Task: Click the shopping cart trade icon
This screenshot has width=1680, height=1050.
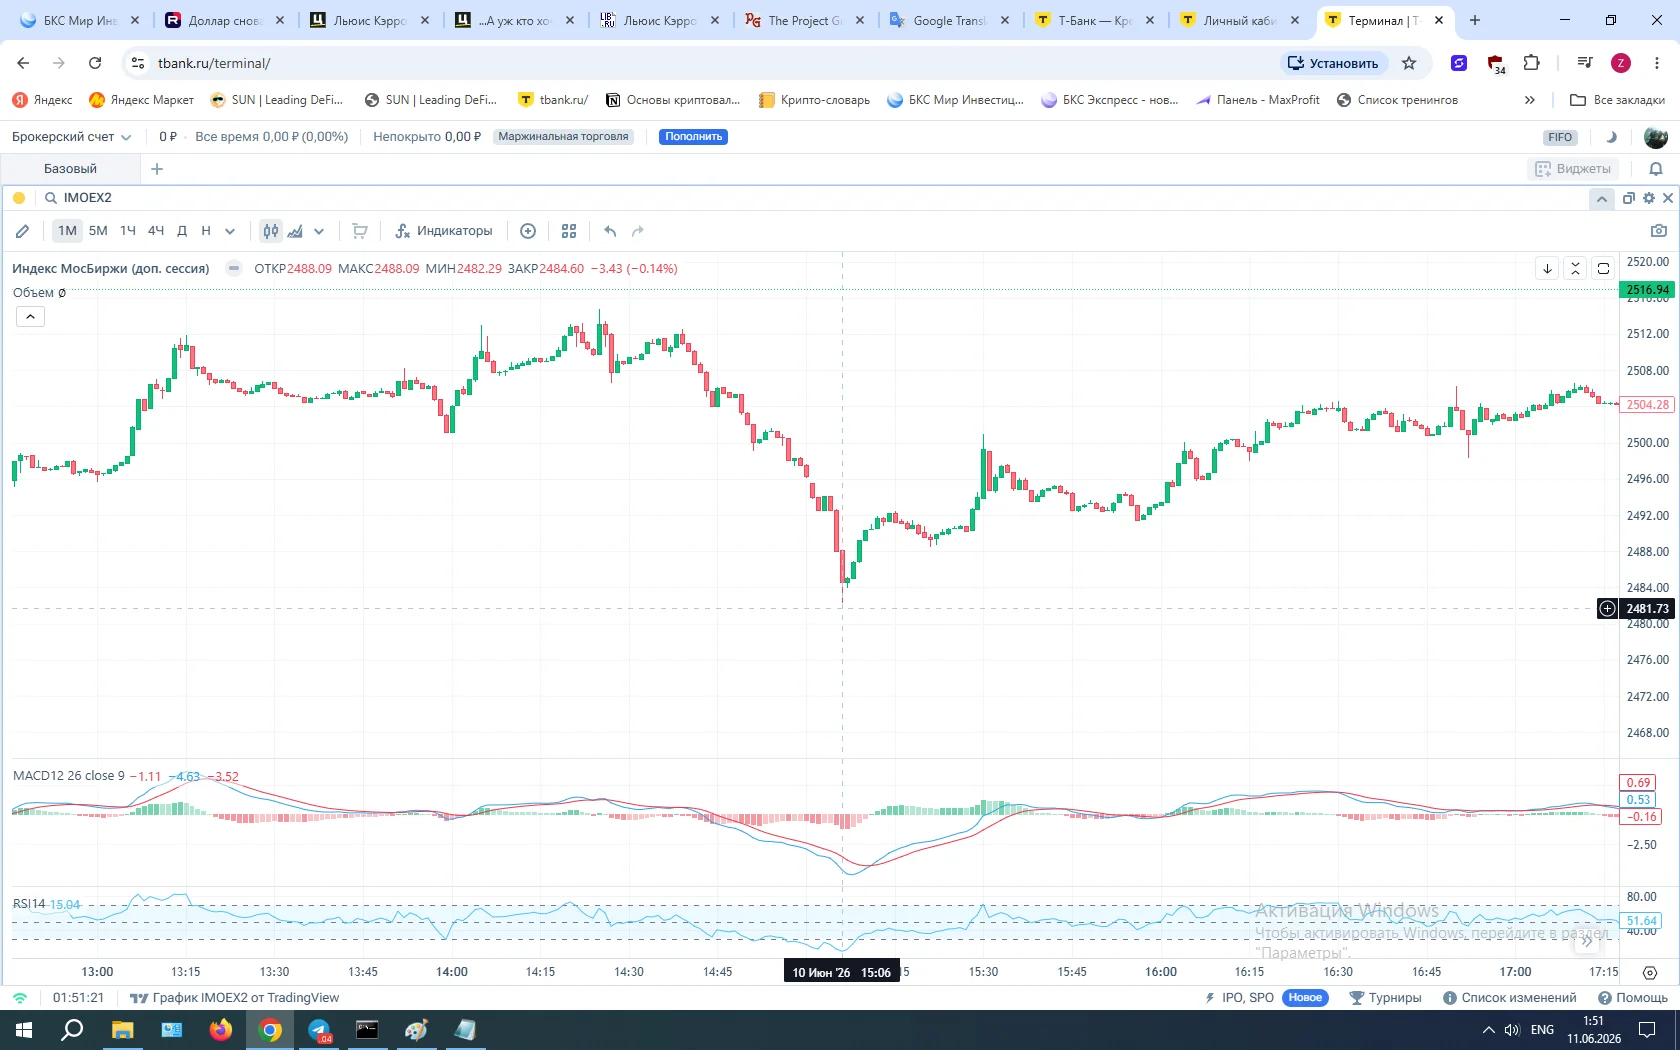Action: 360,231
